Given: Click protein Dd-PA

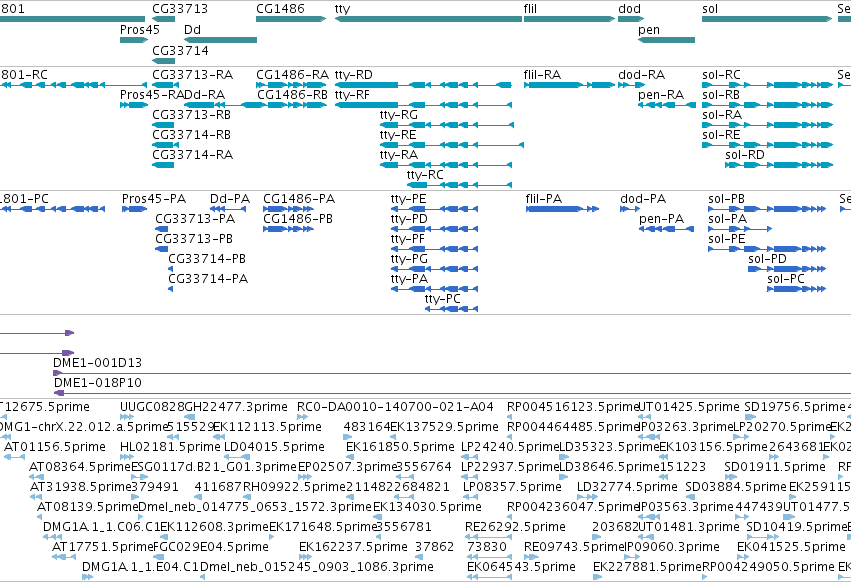Looking at the screenshot, I should pyautogui.click(x=228, y=209).
